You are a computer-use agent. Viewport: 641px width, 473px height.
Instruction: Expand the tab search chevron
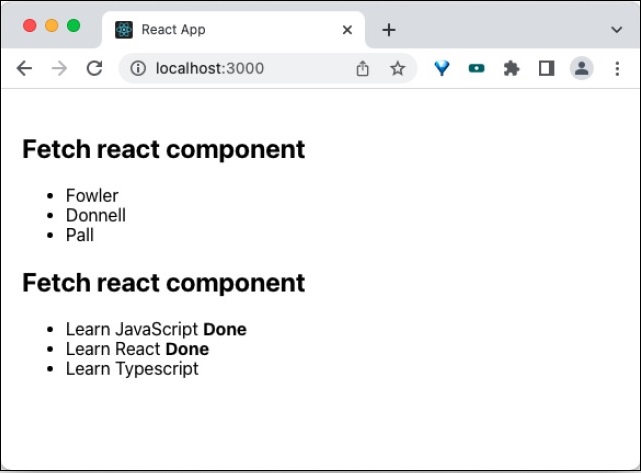[x=616, y=30]
